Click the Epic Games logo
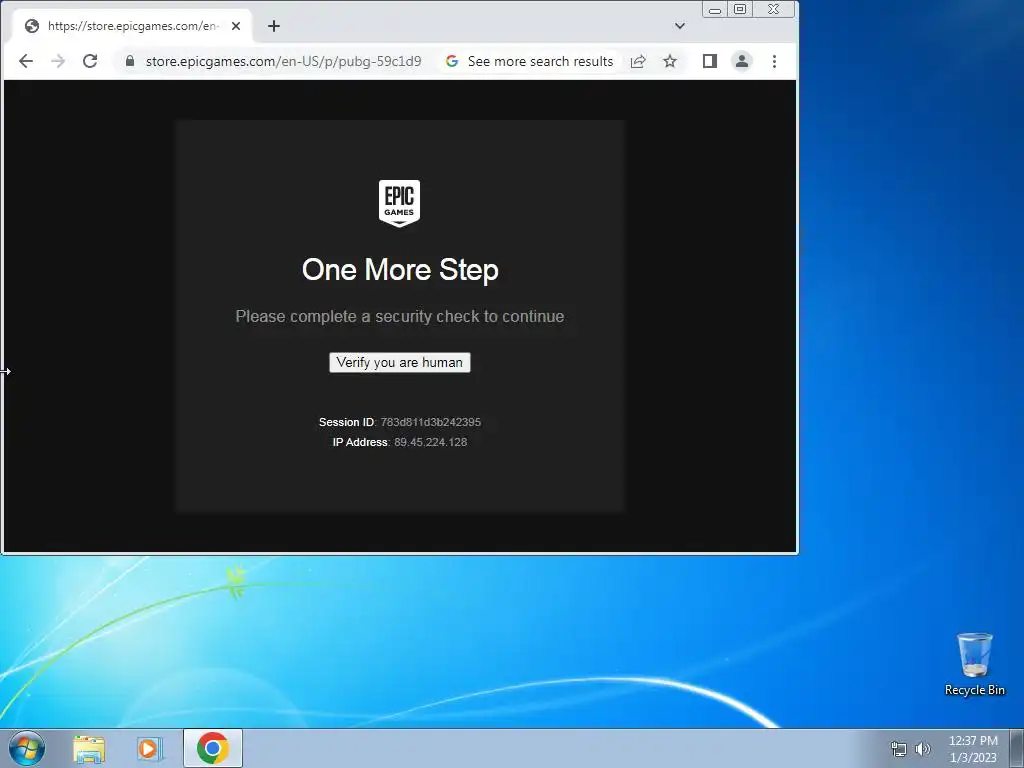 (x=400, y=203)
